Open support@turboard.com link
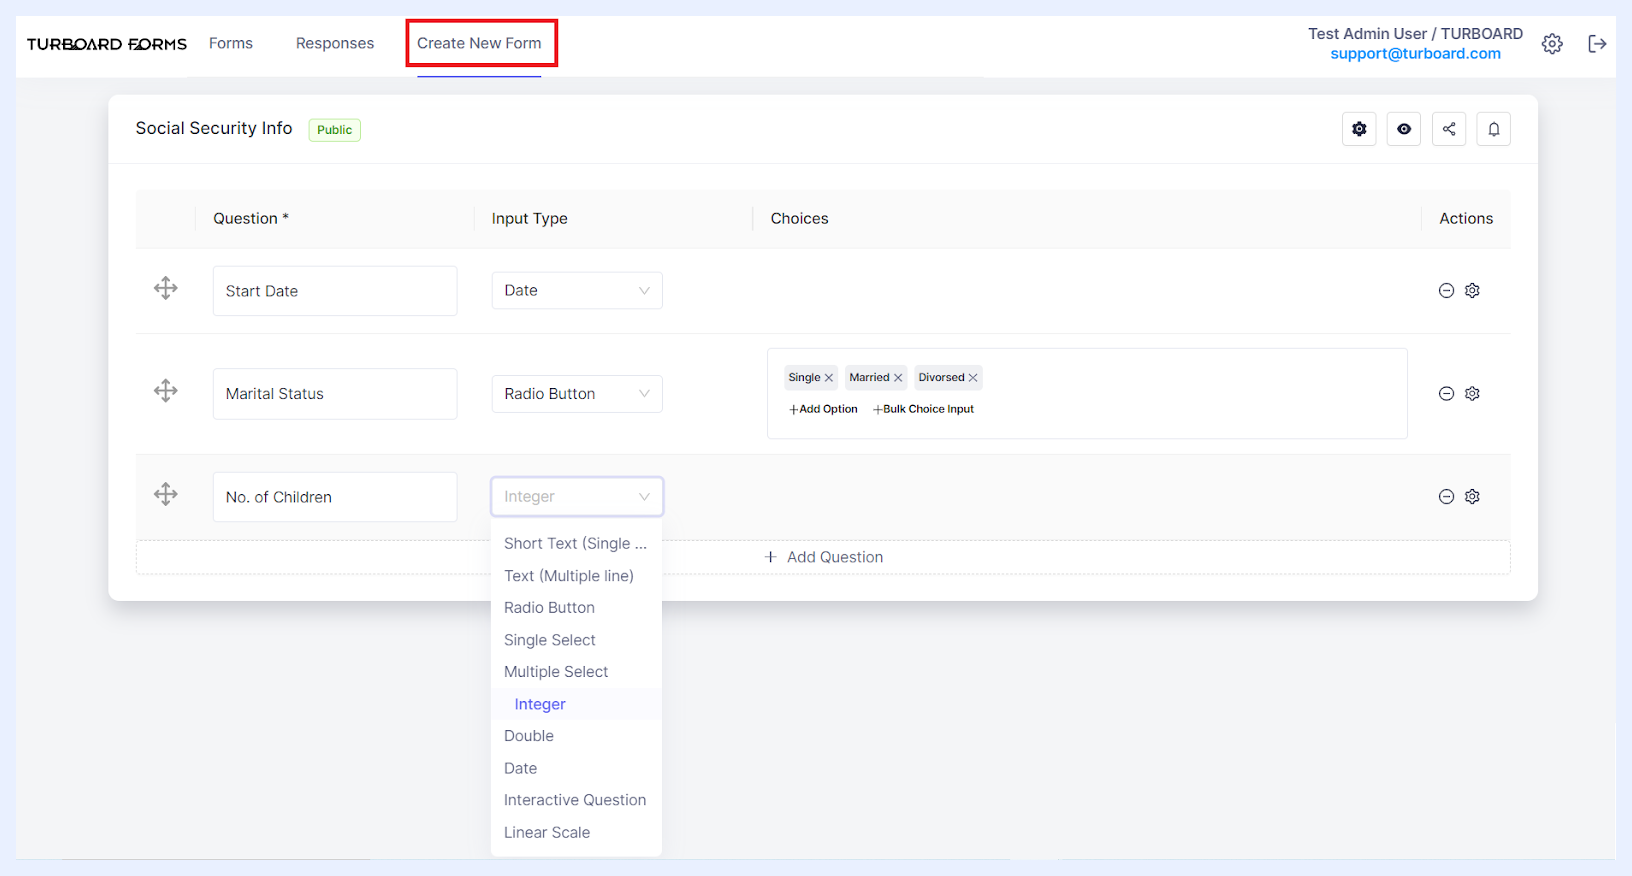Image resolution: width=1632 pixels, height=876 pixels. point(1415,54)
